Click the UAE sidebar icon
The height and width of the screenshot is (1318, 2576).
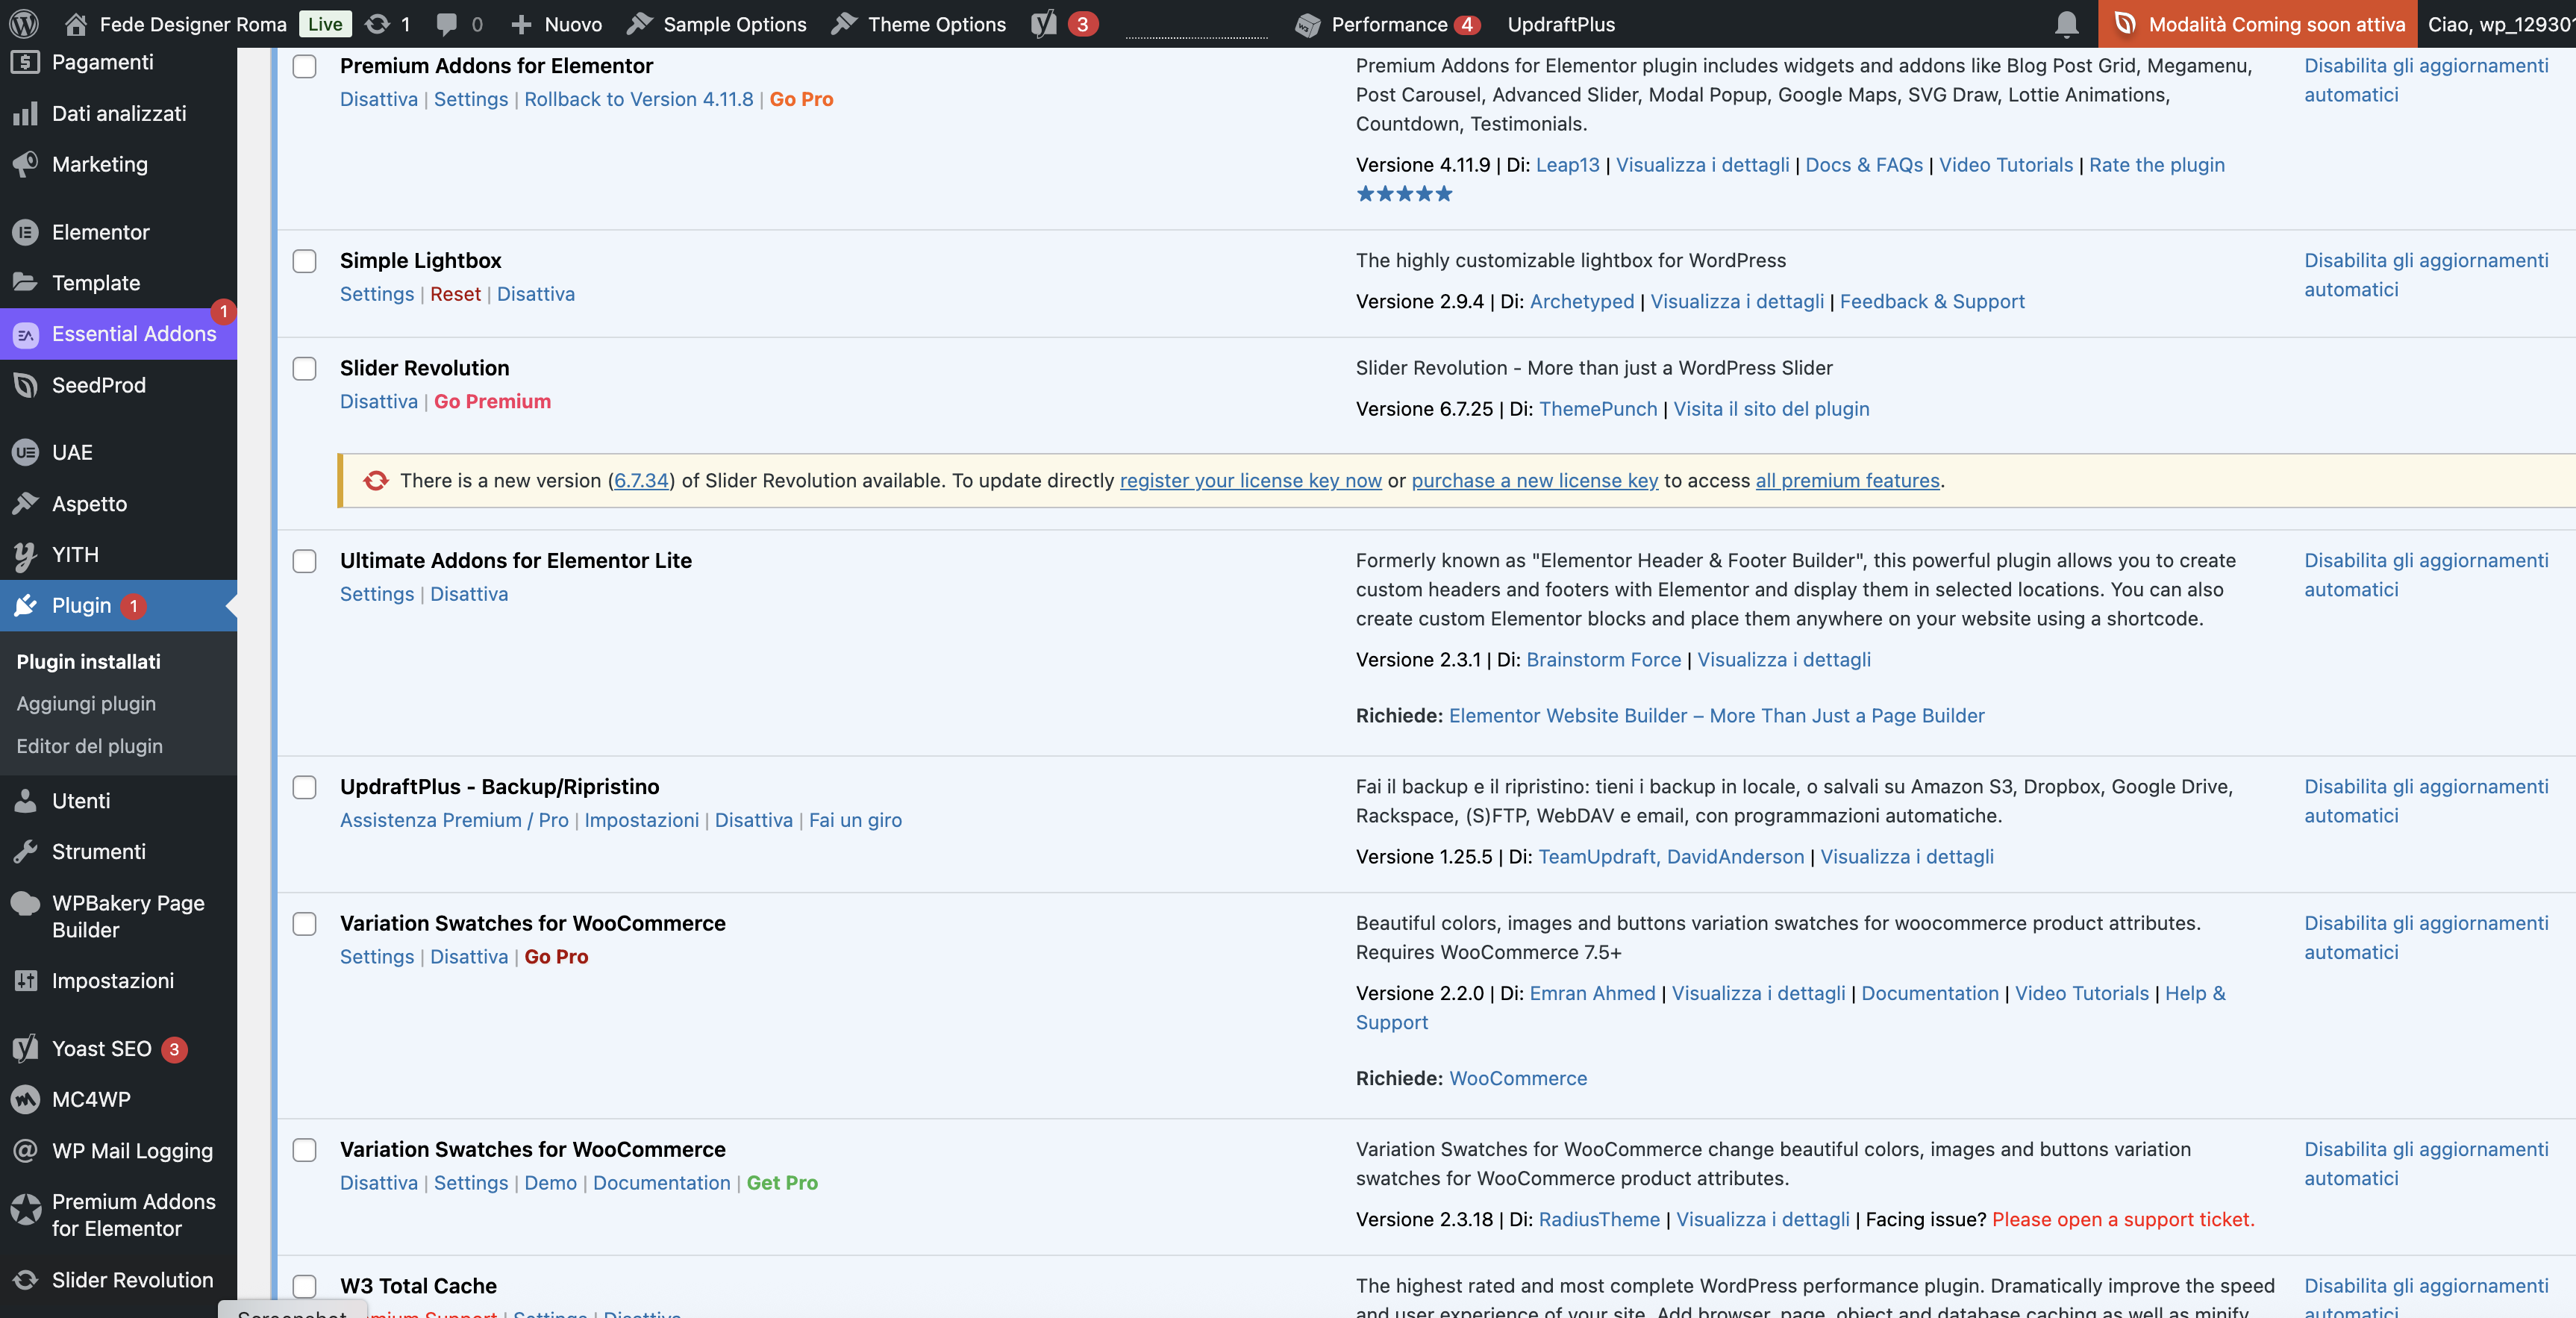[x=25, y=452]
